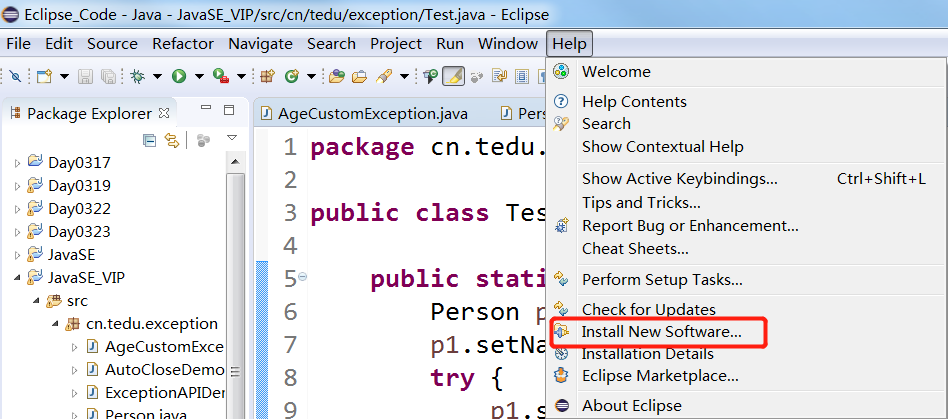Collapse the JavaSE_VIP project node
The width and height of the screenshot is (948, 419).
pyautogui.click(x=17, y=278)
